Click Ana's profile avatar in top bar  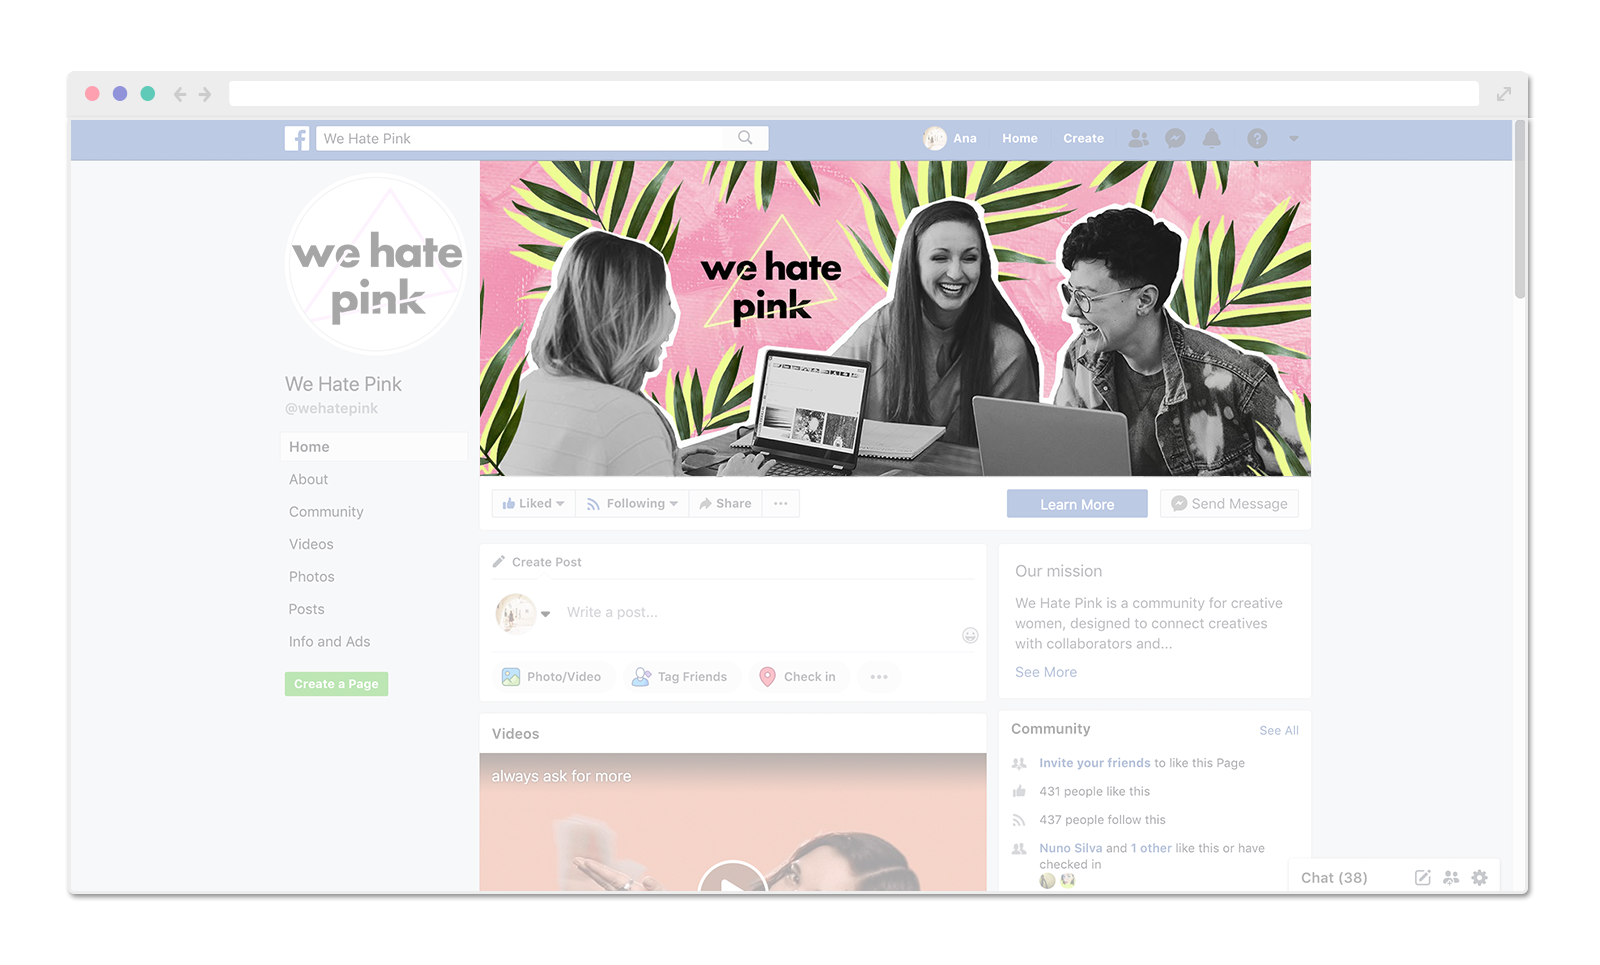(x=935, y=138)
